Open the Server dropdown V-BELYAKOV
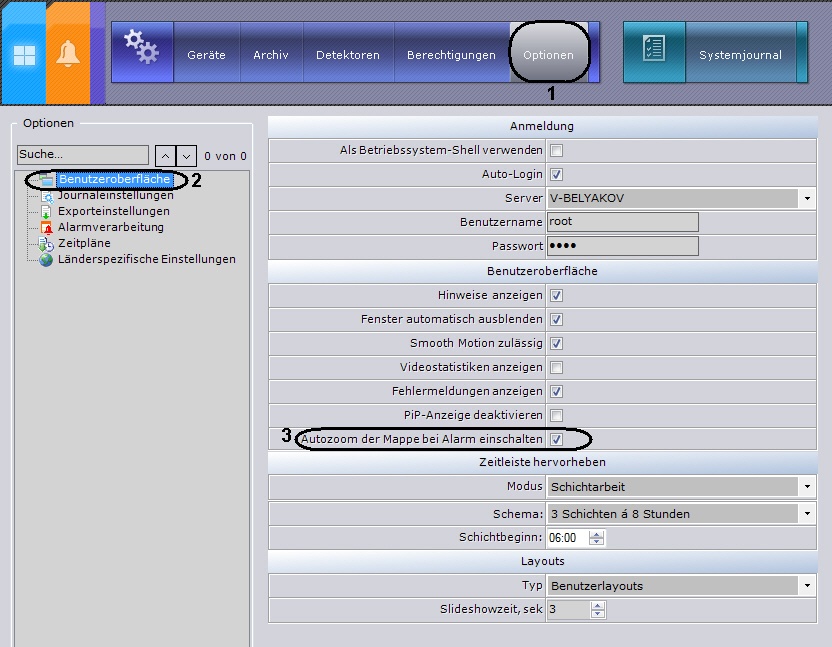Viewport: 832px width, 647px height. pyautogui.click(x=681, y=199)
